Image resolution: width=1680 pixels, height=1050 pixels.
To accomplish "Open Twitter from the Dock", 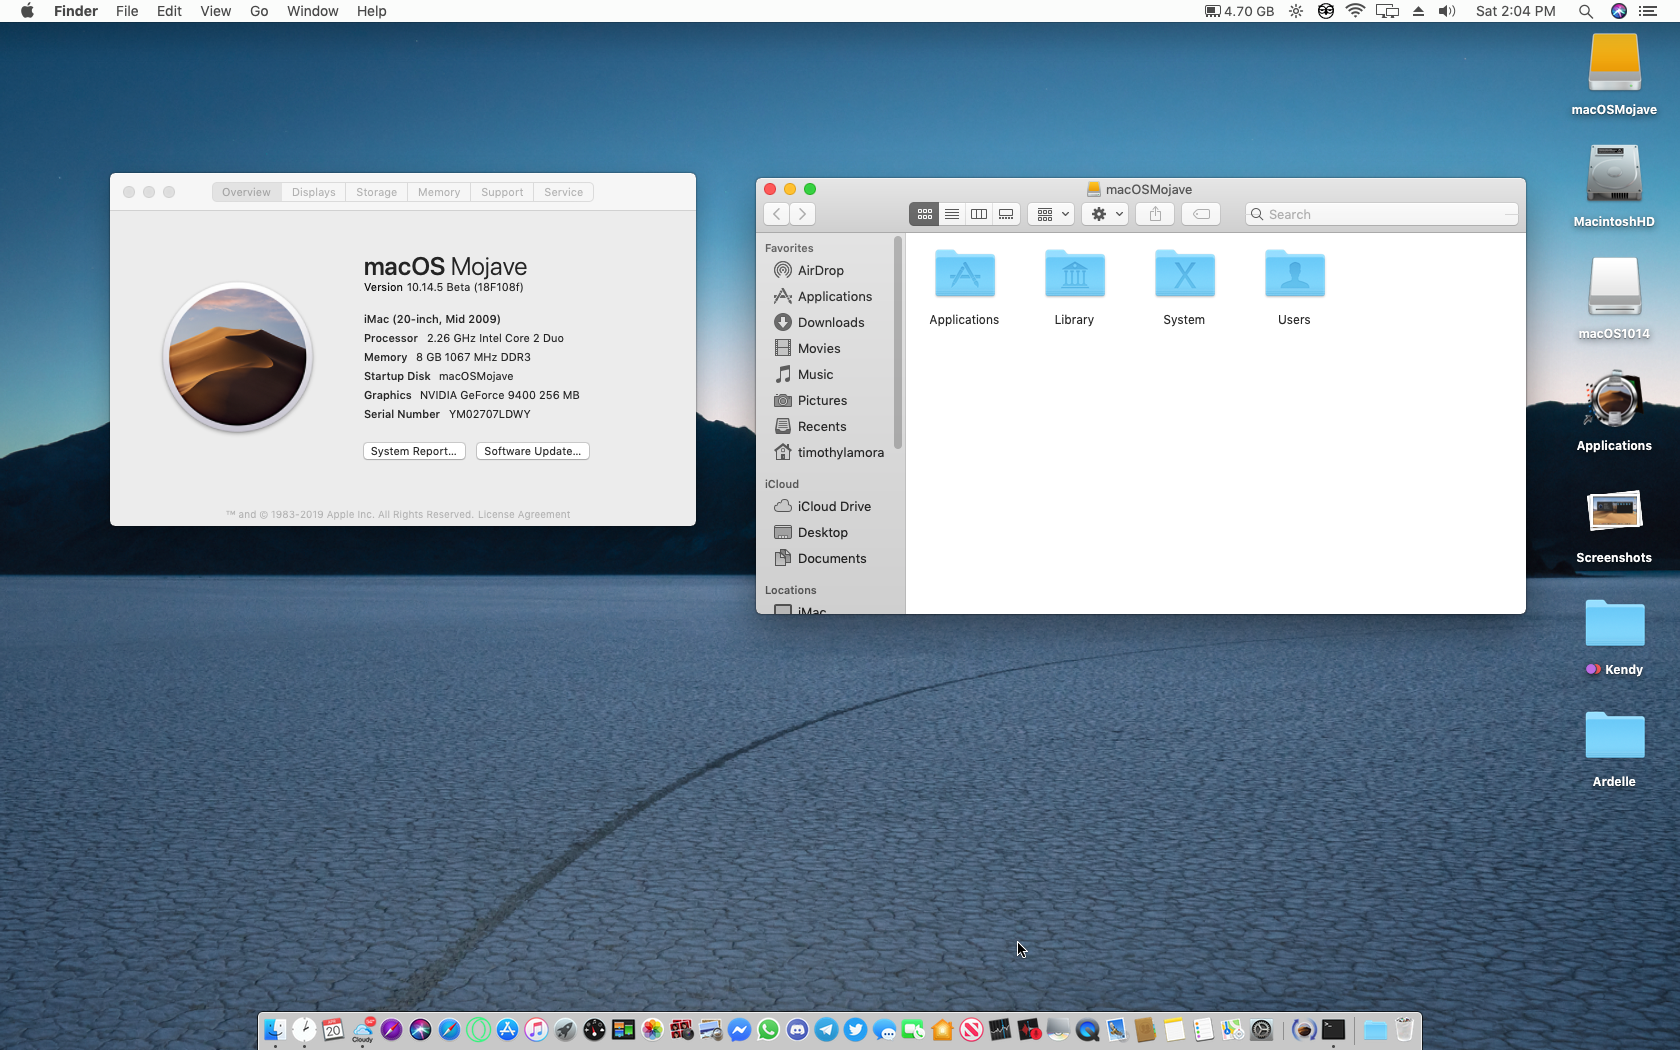I will (855, 1029).
